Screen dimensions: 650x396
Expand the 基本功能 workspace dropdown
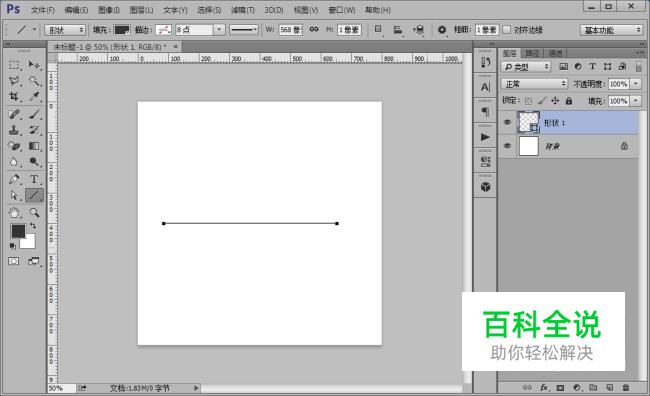(611, 30)
